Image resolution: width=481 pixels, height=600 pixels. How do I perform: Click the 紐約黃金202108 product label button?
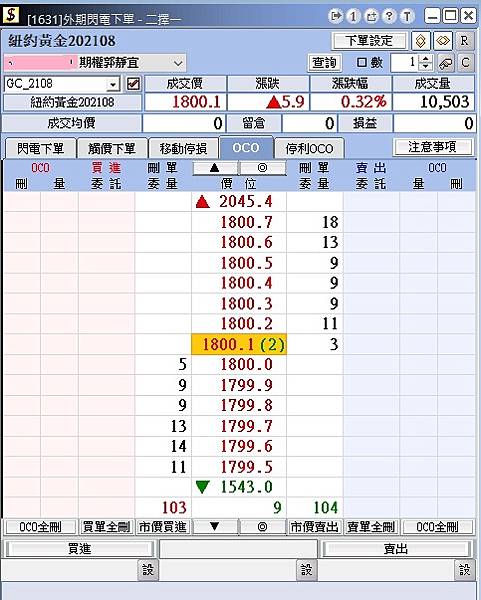(x=72, y=102)
